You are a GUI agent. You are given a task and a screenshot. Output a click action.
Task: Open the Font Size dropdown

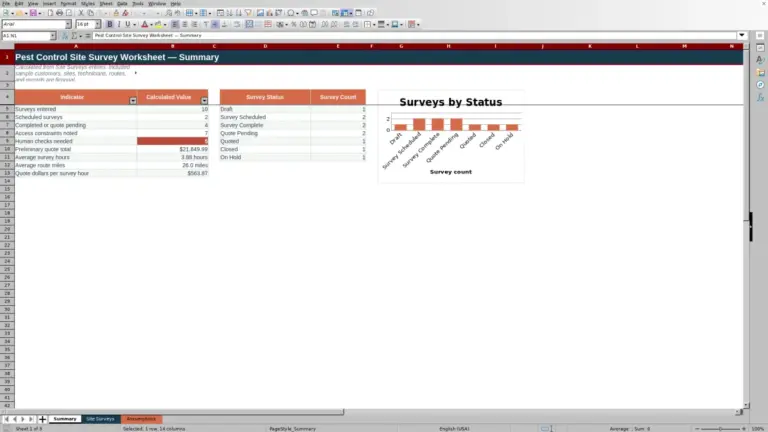coord(97,24)
